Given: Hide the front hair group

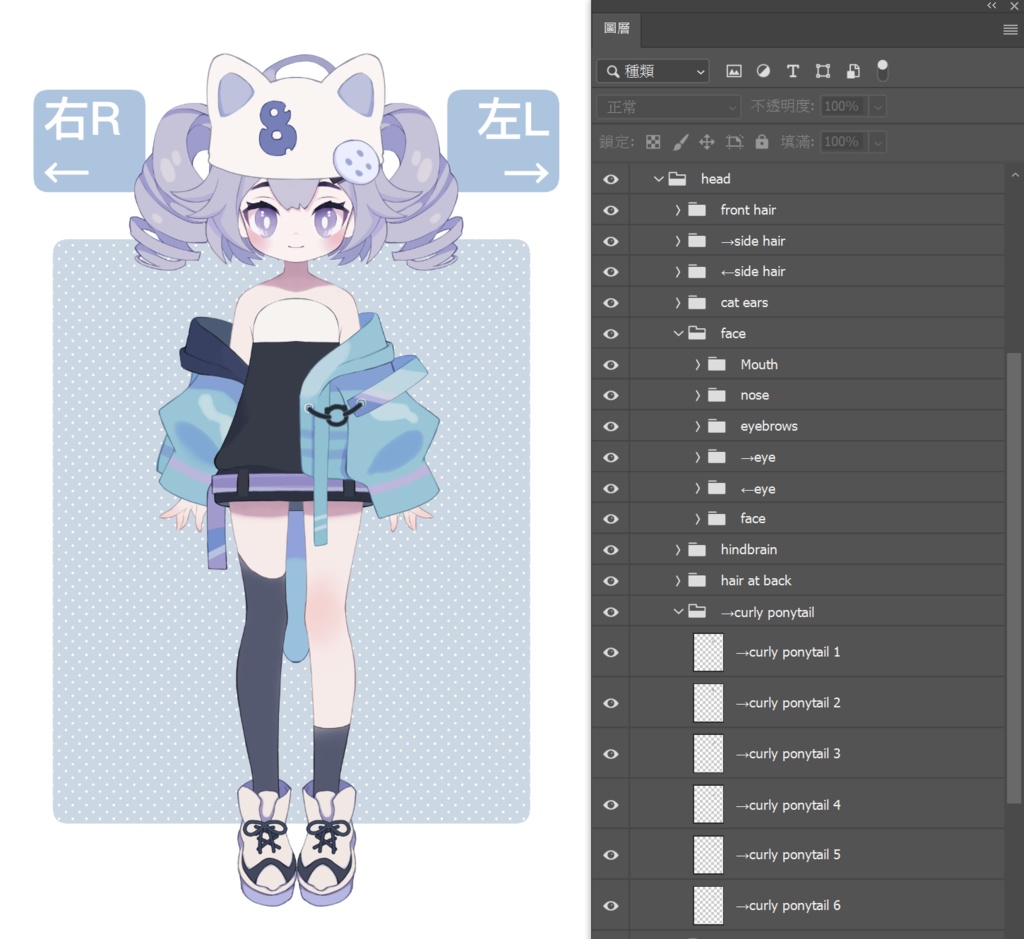Looking at the screenshot, I should pyautogui.click(x=609, y=209).
